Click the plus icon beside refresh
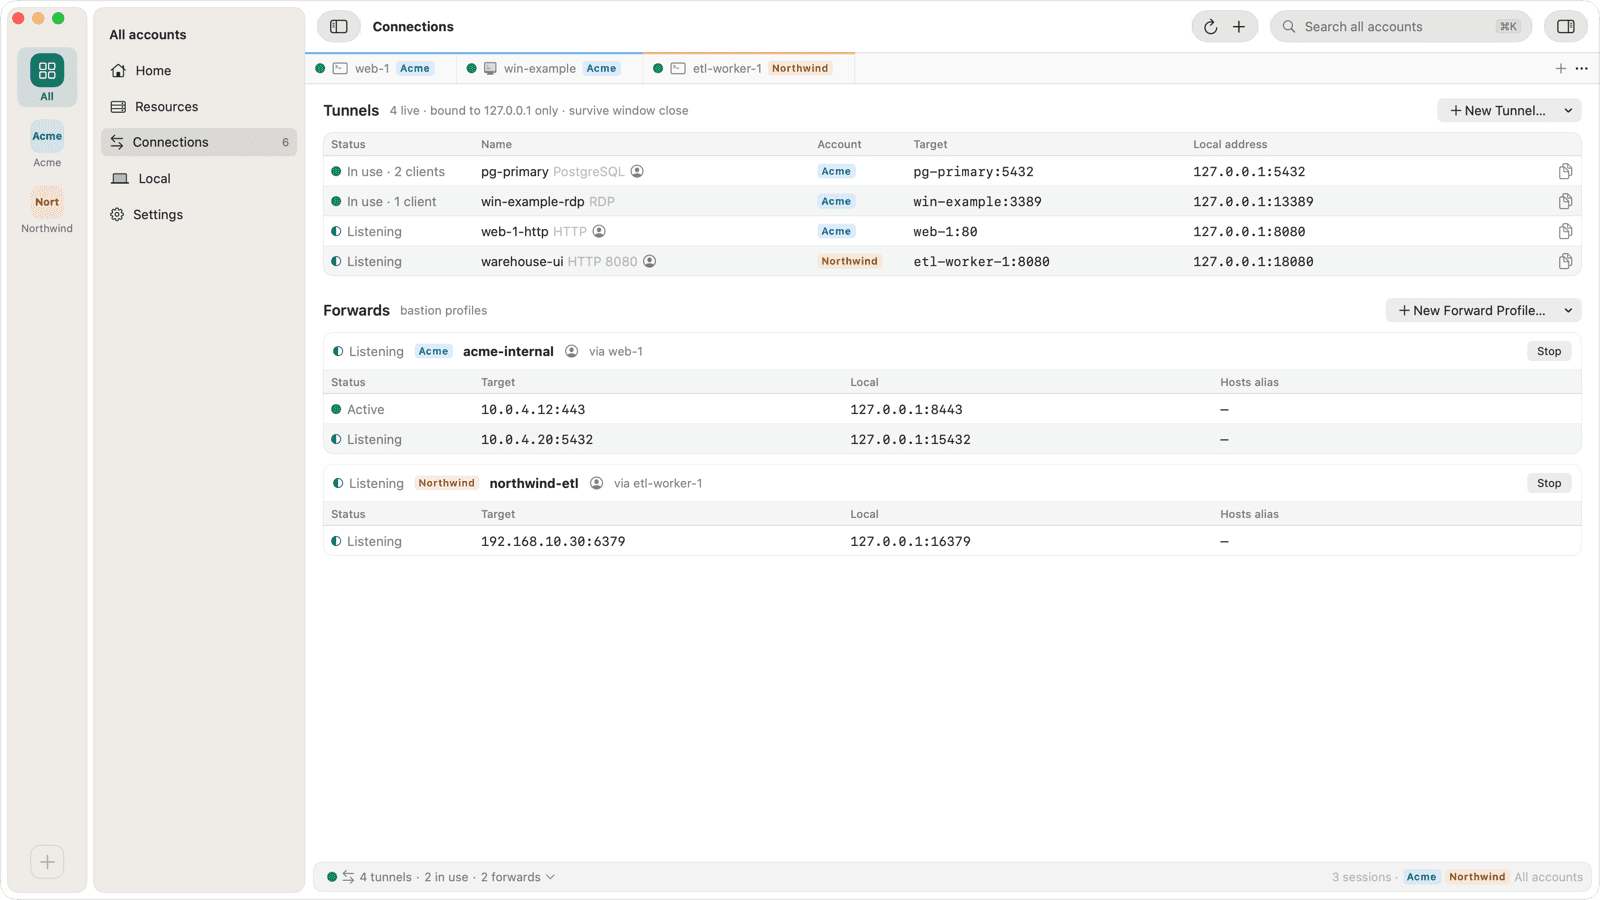The width and height of the screenshot is (1600, 900). click(x=1239, y=27)
